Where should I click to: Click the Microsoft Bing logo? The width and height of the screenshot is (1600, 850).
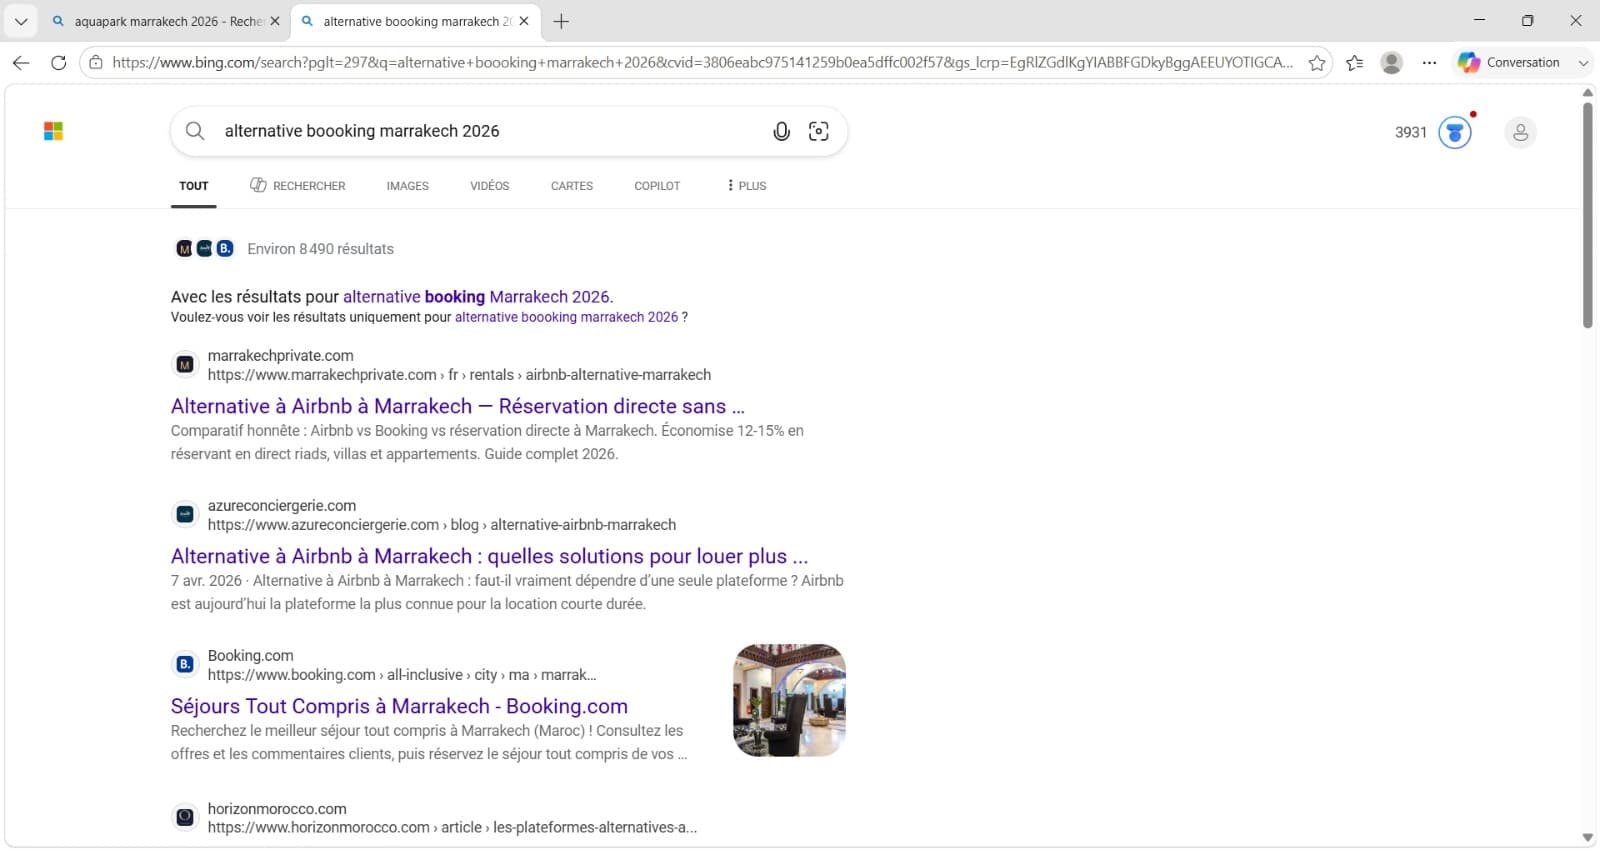(x=53, y=131)
